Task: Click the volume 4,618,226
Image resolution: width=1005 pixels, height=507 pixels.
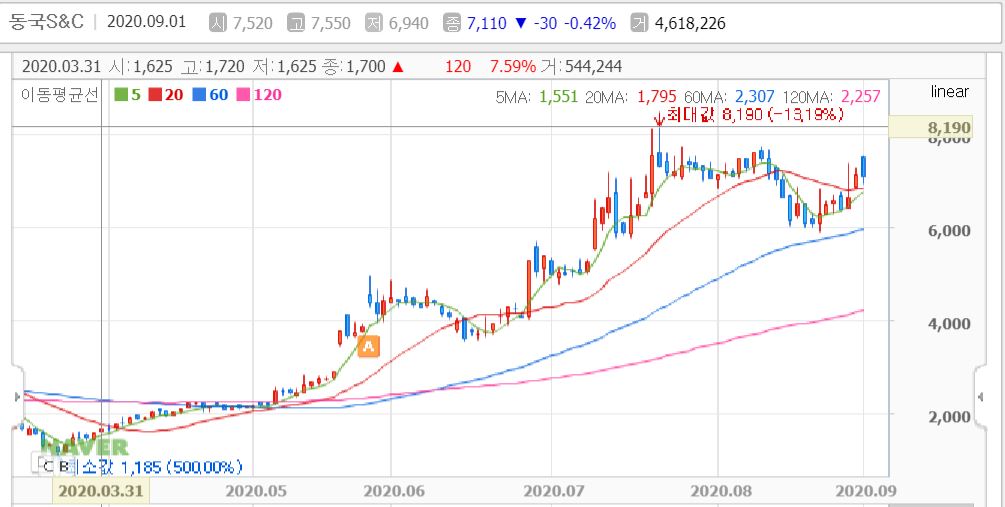Action: coord(690,24)
